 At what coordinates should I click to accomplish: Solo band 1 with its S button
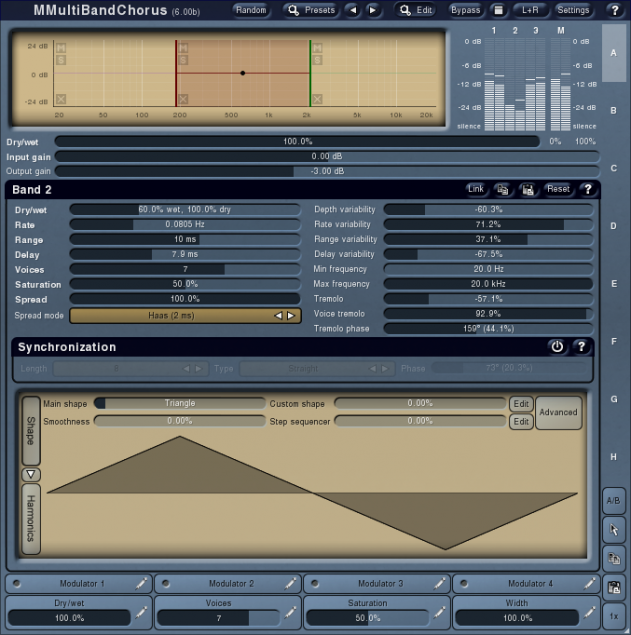pos(61,60)
